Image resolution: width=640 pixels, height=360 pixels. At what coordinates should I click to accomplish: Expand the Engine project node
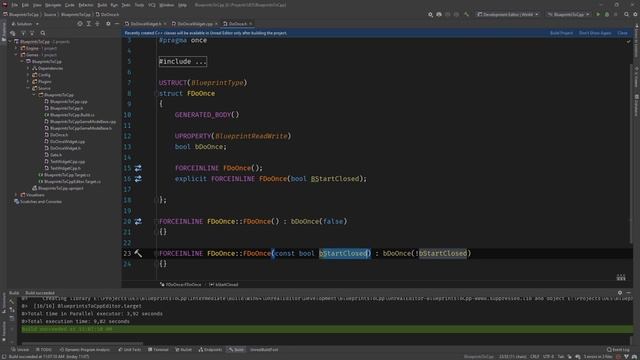pyautogui.click(x=16, y=48)
